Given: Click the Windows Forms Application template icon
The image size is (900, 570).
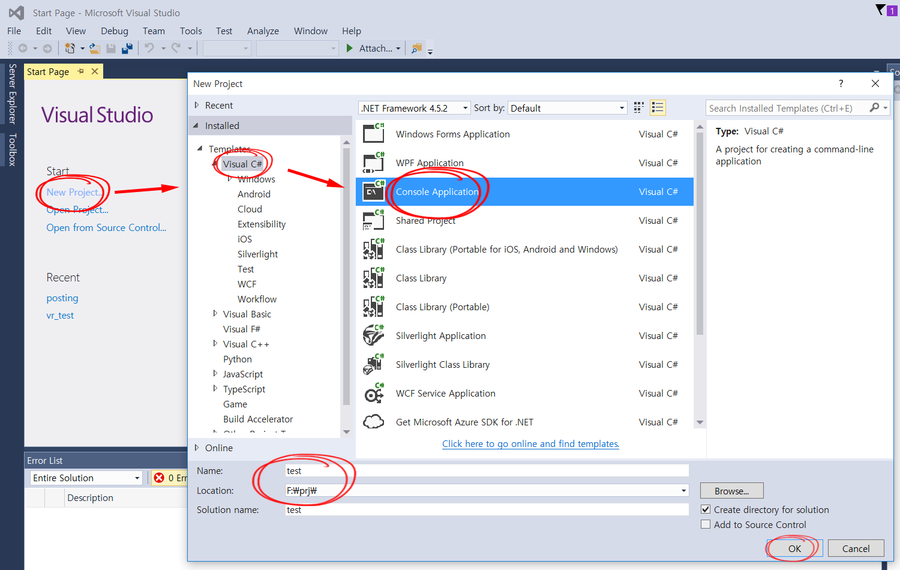Looking at the screenshot, I should pyautogui.click(x=374, y=133).
